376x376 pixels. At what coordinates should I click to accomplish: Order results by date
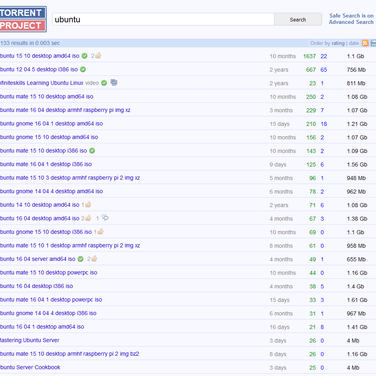point(354,43)
